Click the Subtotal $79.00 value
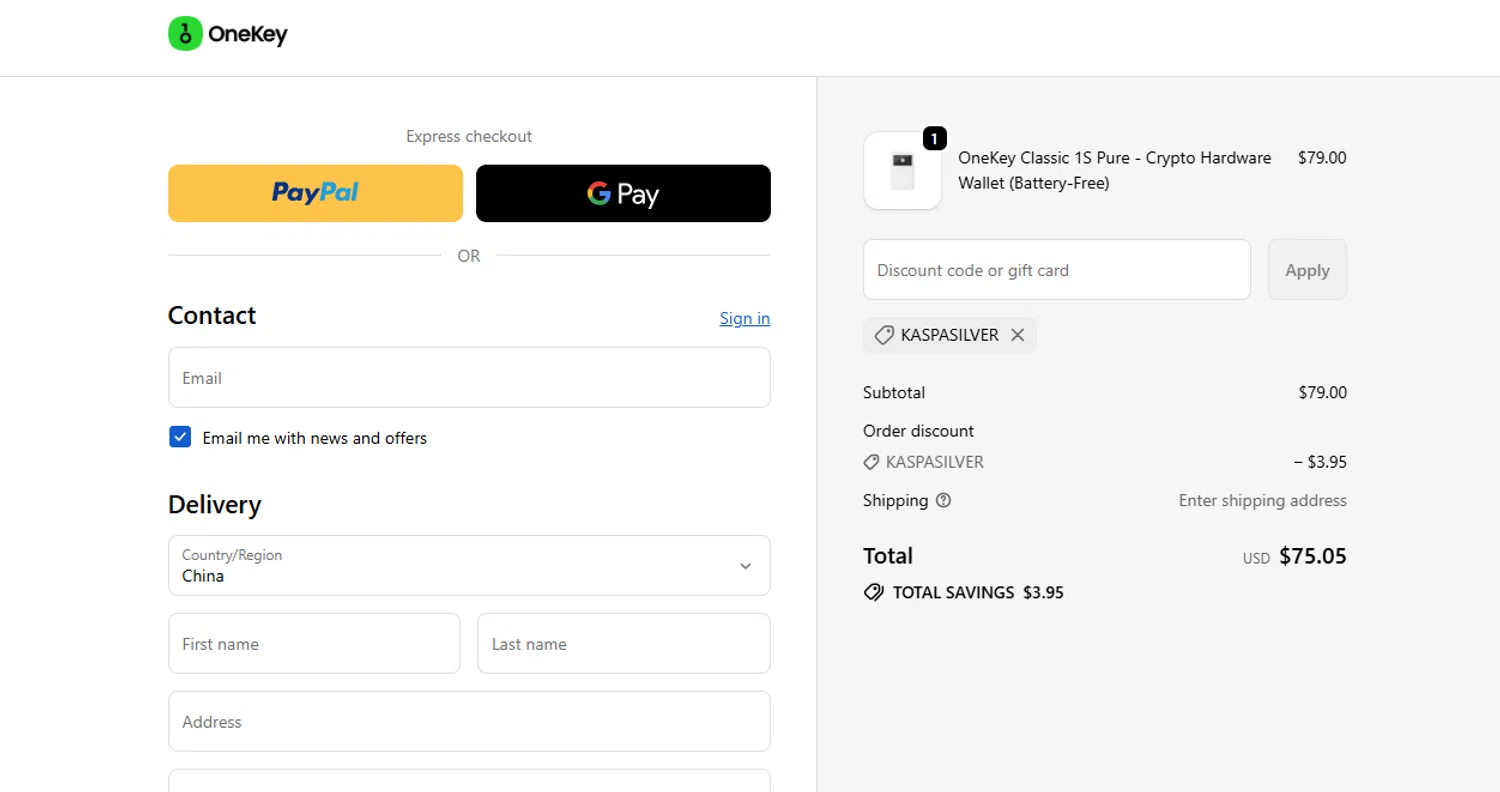The height and width of the screenshot is (792, 1500). [x=1322, y=392]
